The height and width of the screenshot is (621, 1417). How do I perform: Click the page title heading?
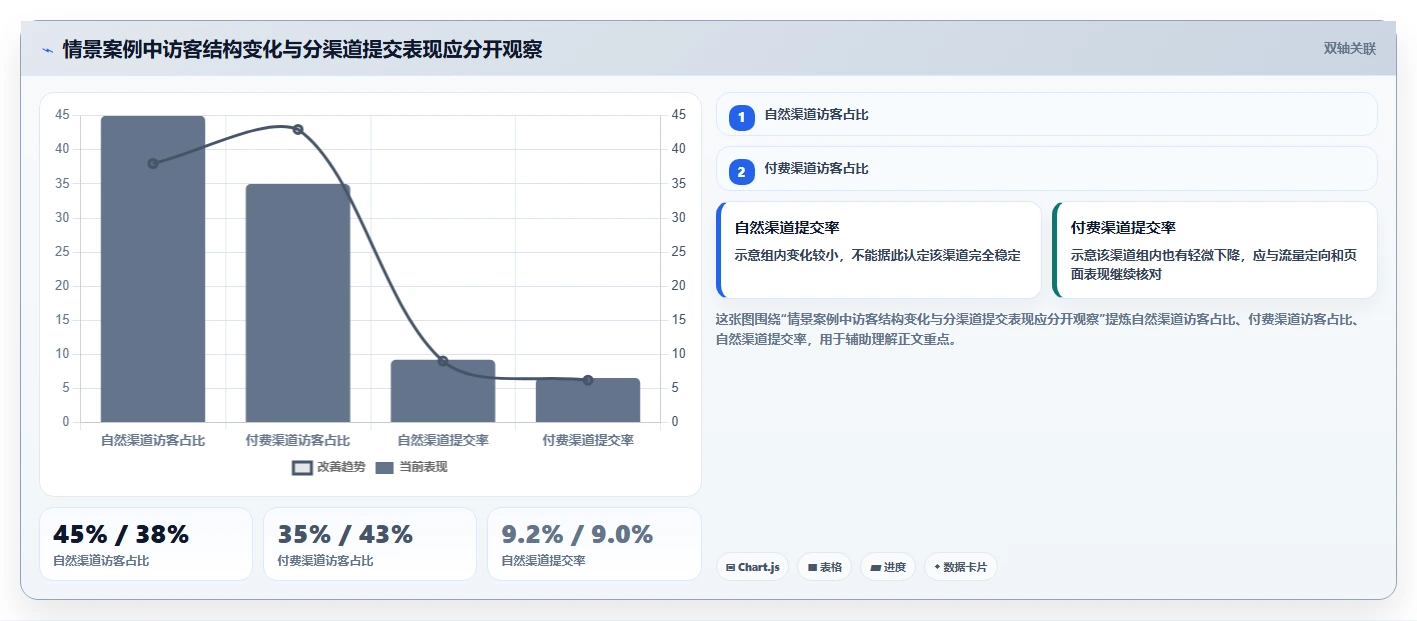[302, 49]
